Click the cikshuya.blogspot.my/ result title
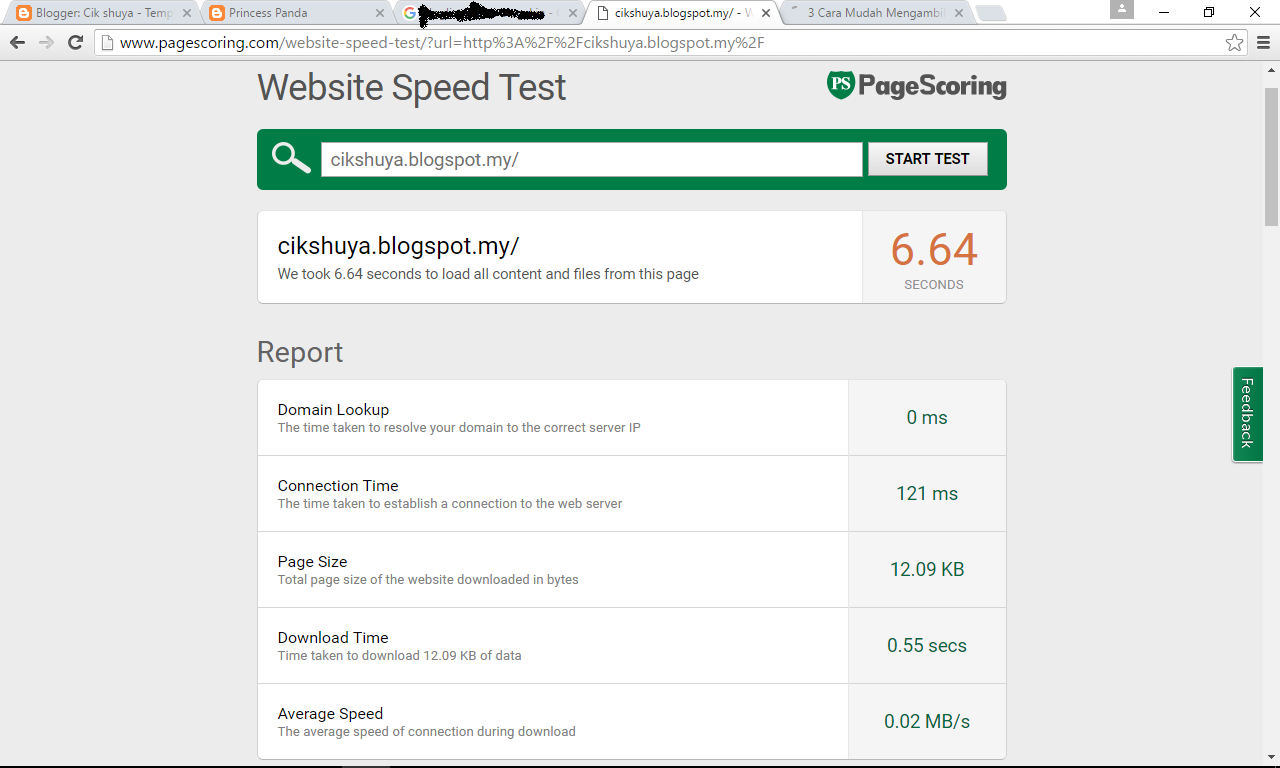 click(x=398, y=247)
